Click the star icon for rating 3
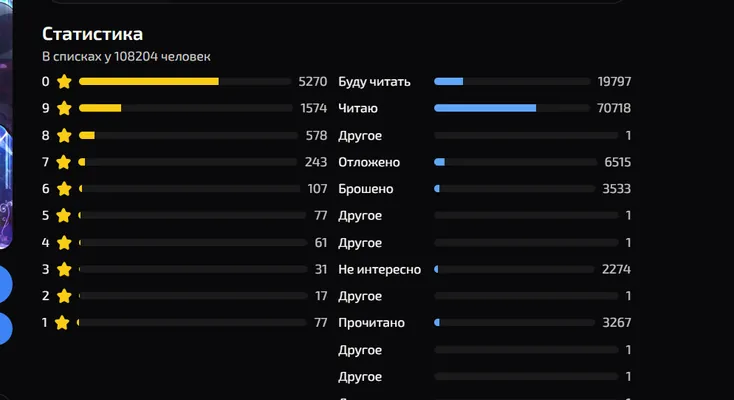The image size is (734, 400). 64,269
